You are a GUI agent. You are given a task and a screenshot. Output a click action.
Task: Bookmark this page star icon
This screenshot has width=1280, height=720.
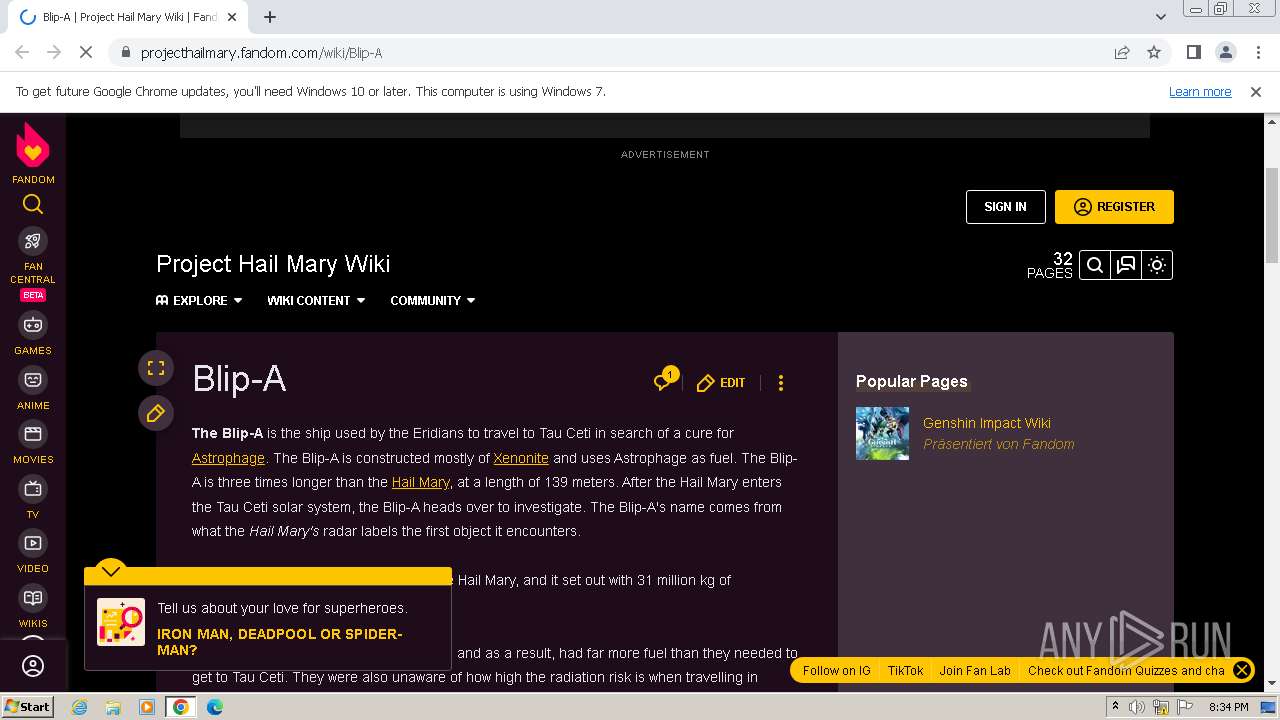[1154, 52]
